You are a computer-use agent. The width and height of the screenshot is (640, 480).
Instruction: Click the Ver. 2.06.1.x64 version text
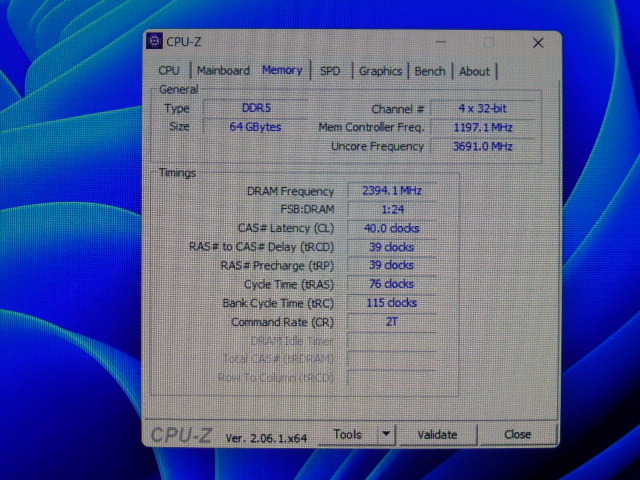click(266, 438)
